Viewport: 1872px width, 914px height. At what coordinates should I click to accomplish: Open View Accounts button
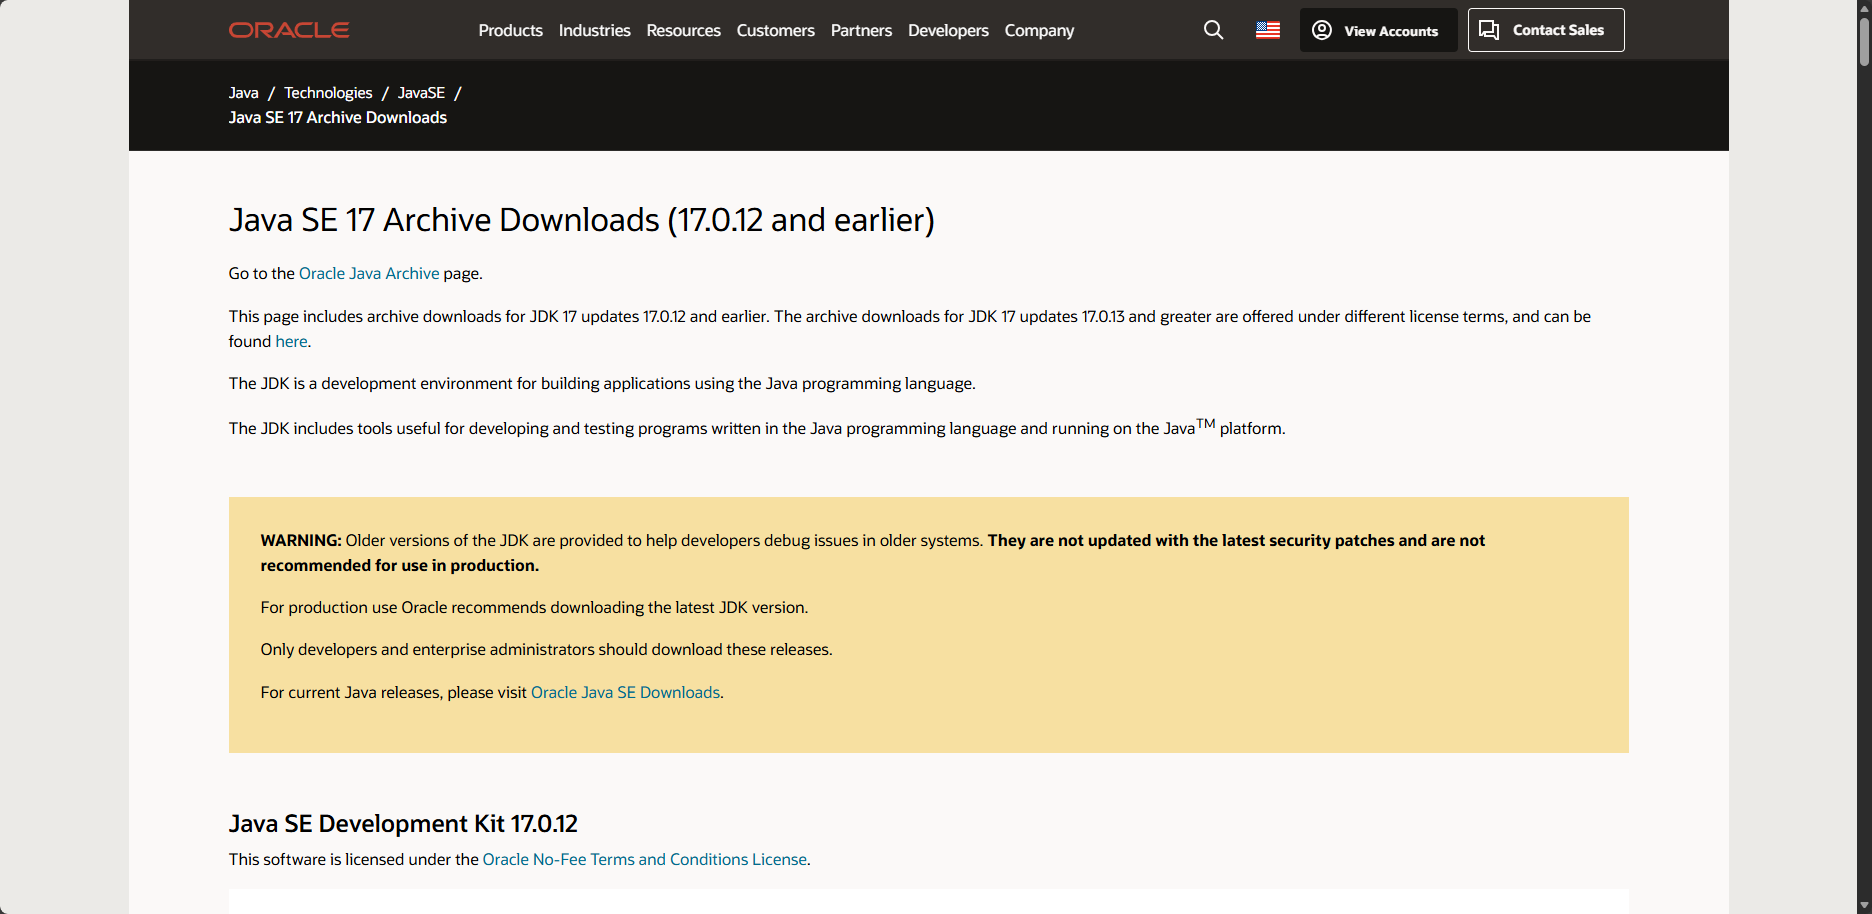coord(1378,30)
